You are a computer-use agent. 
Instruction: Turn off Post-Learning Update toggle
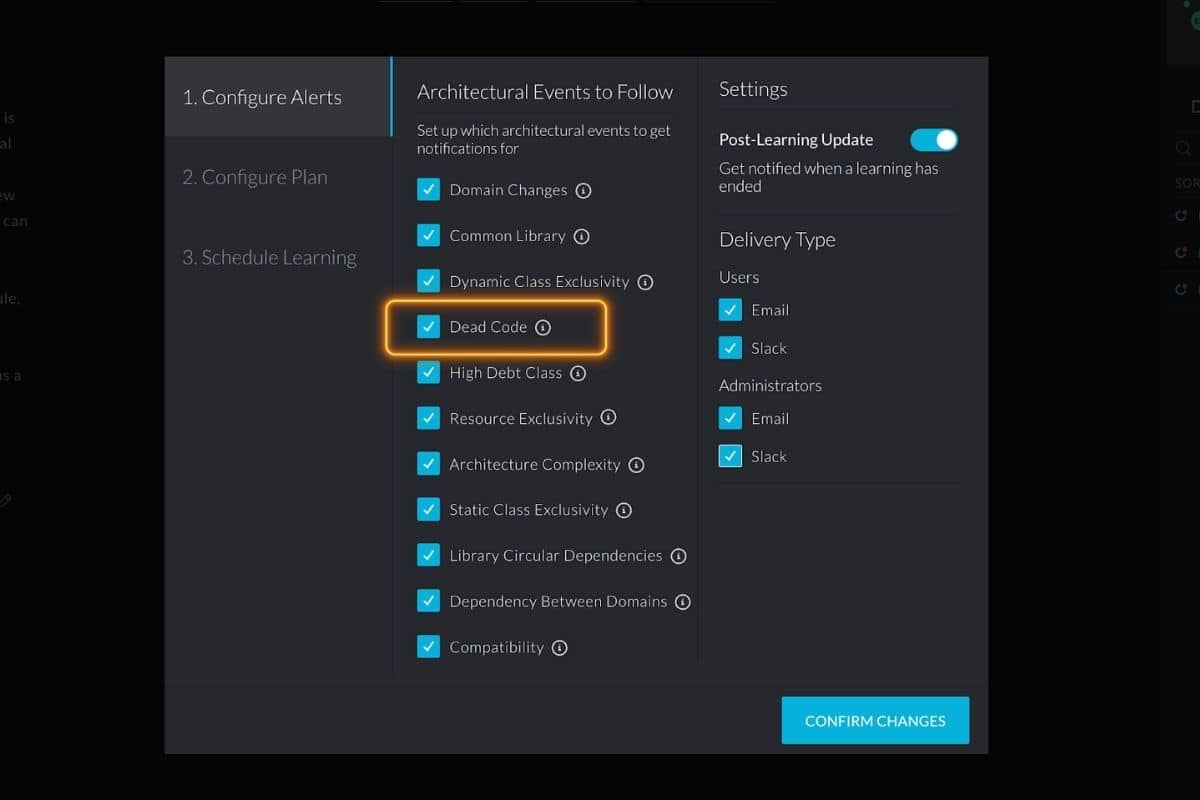coord(934,140)
